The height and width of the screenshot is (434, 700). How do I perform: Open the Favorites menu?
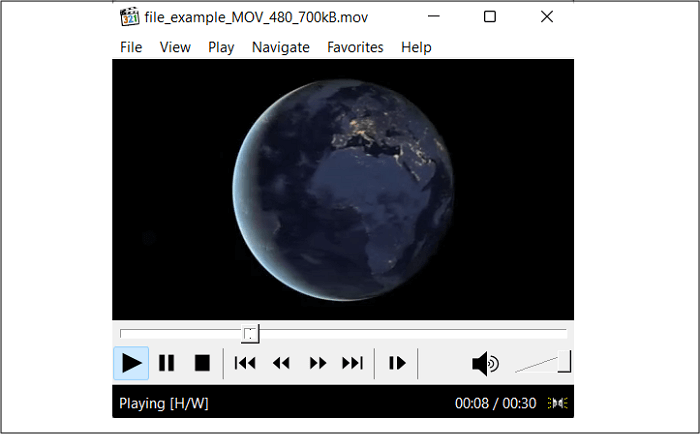(x=355, y=47)
